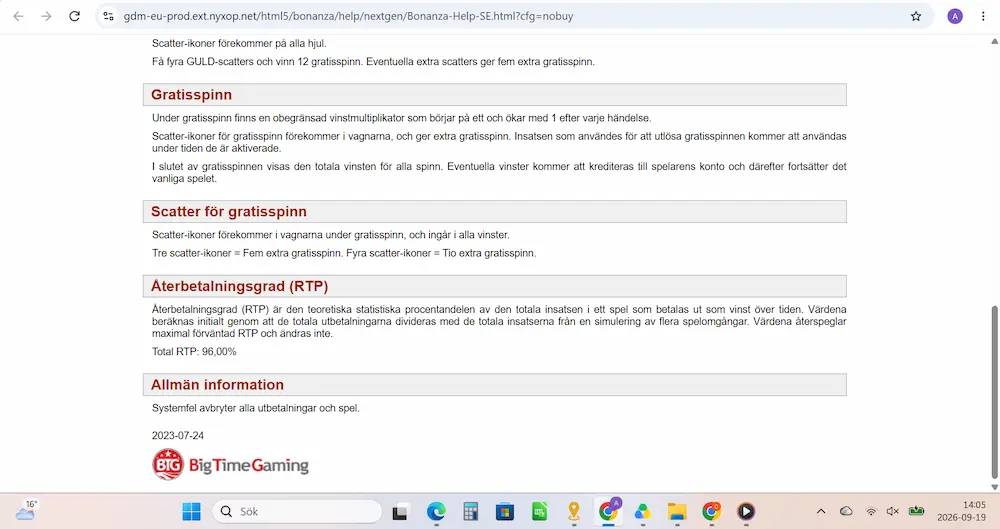The image size is (1000, 529).
Task: Click the Big Time Gaming logo
Action: coord(230,465)
